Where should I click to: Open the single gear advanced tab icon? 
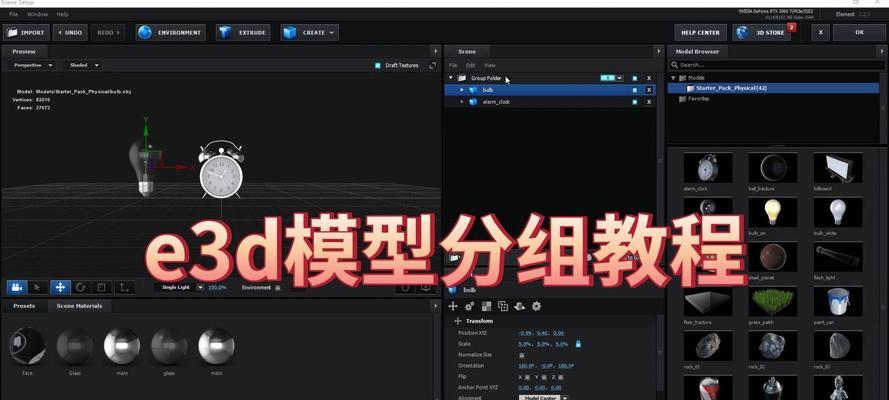536,307
